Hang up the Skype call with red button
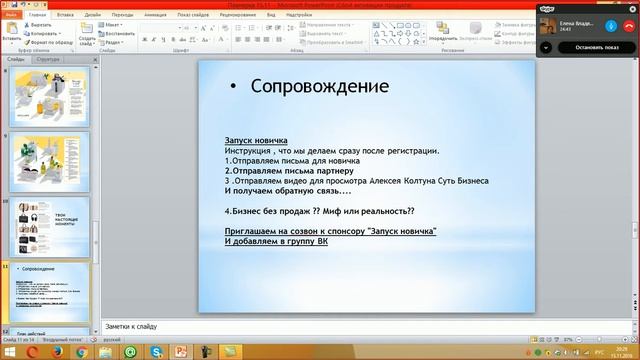Image resolution: width=640 pixels, height=360 pixels. point(629,26)
